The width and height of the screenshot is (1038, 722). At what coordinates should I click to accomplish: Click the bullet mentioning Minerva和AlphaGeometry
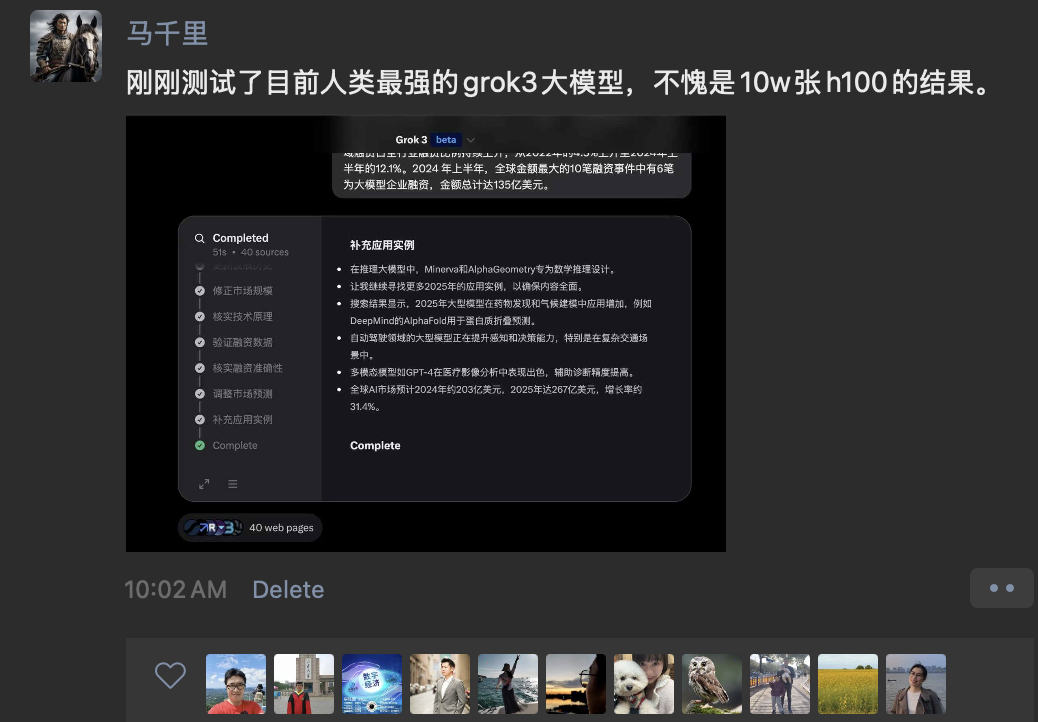(x=483, y=269)
